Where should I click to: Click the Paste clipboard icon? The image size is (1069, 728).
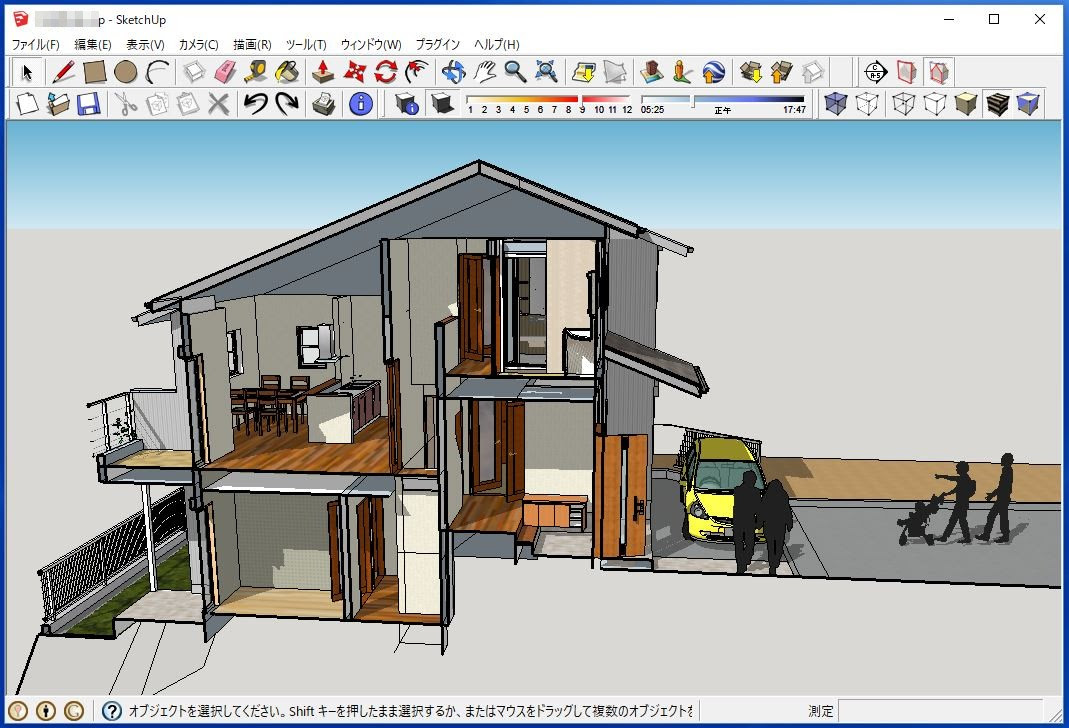(x=187, y=104)
